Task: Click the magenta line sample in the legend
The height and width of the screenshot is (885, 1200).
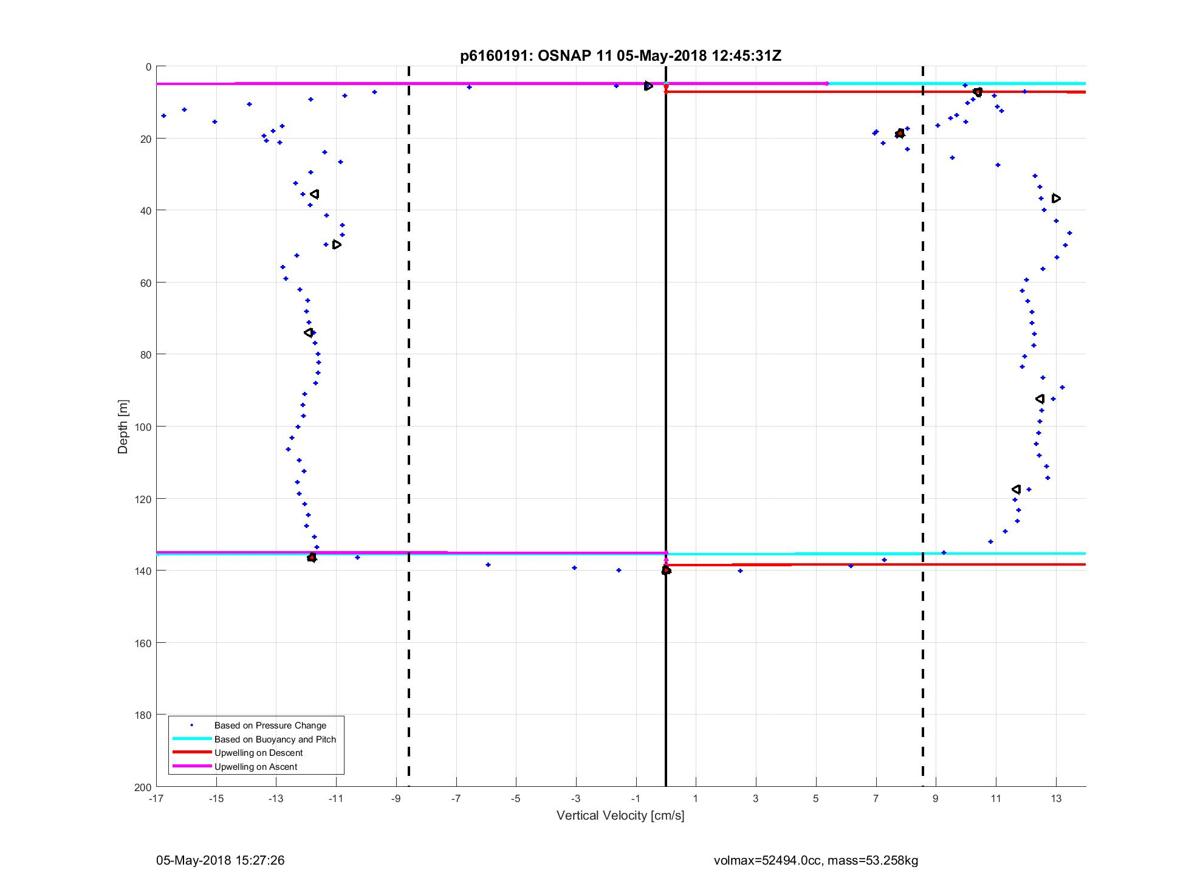Action: [191, 767]
